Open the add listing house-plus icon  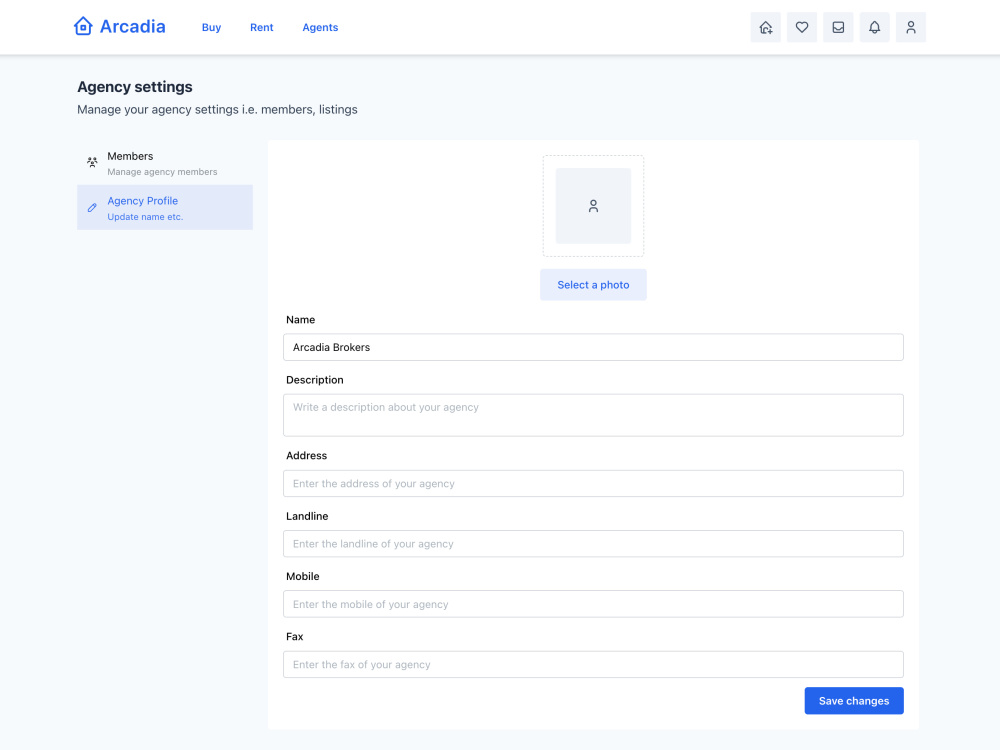click(765, 27)
